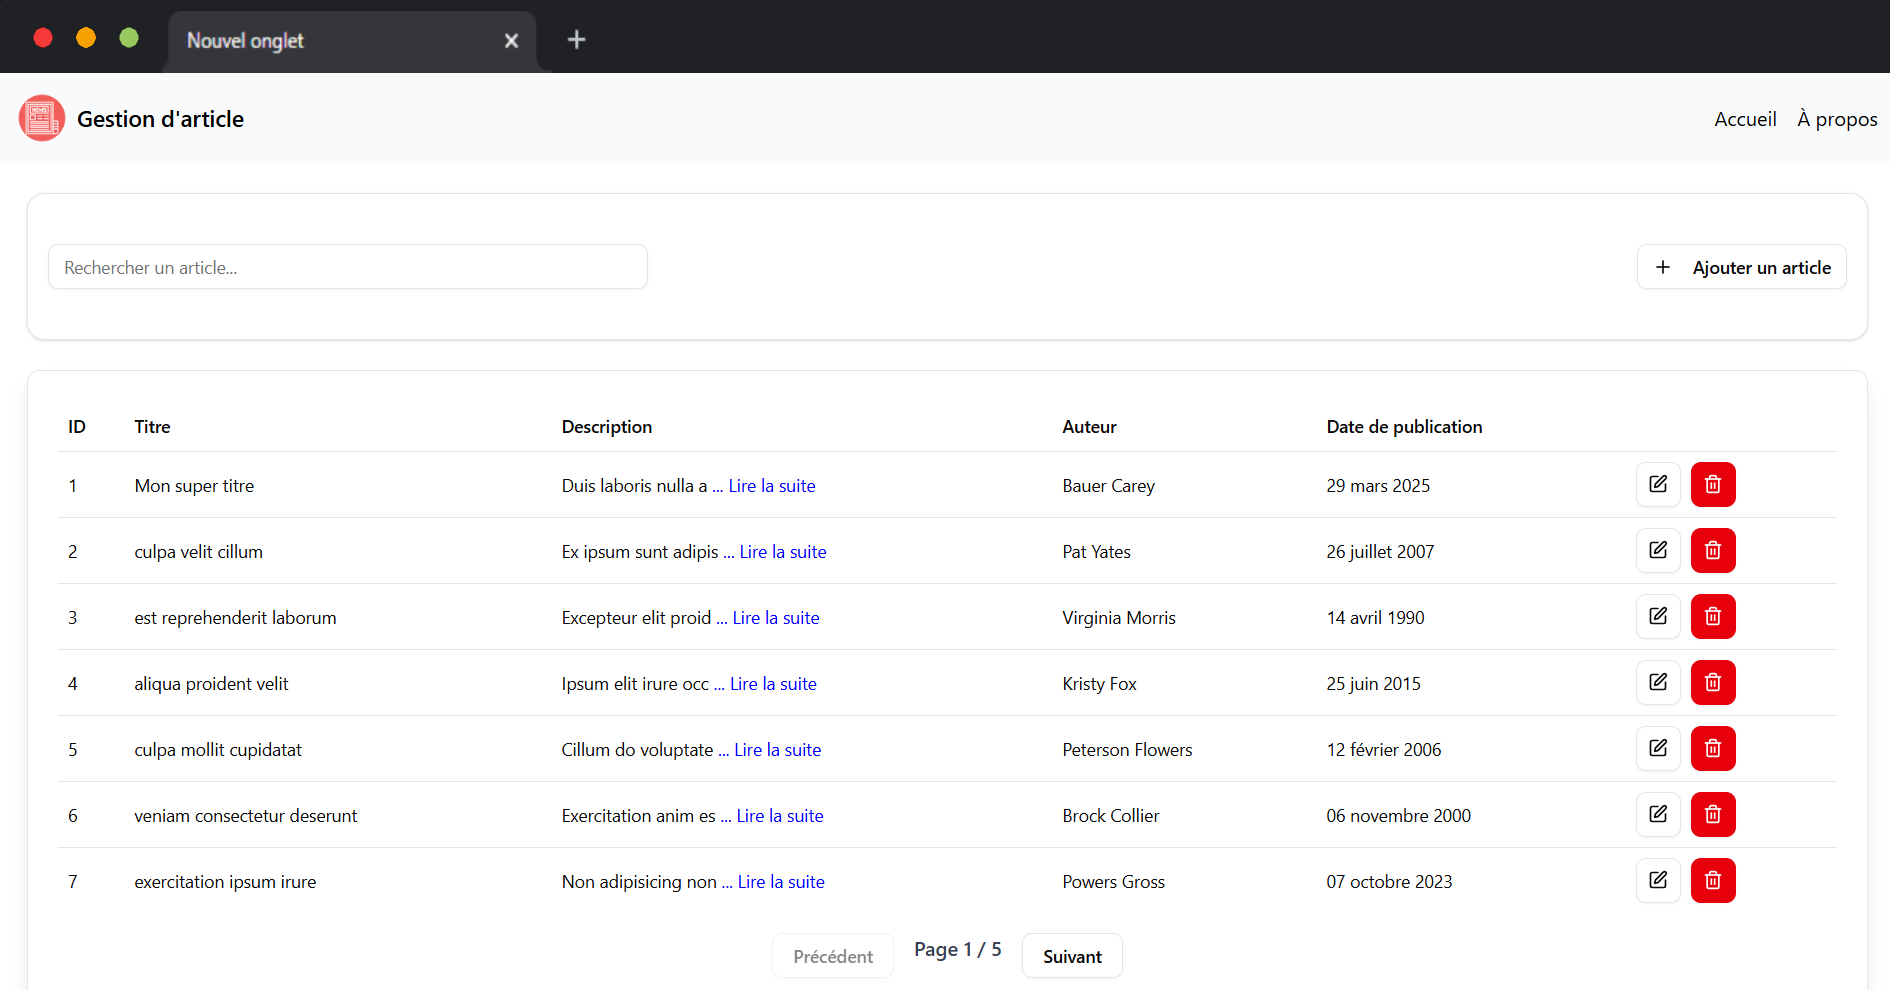Click the Gestion d'article logo icon

click(x=42, y=119)
